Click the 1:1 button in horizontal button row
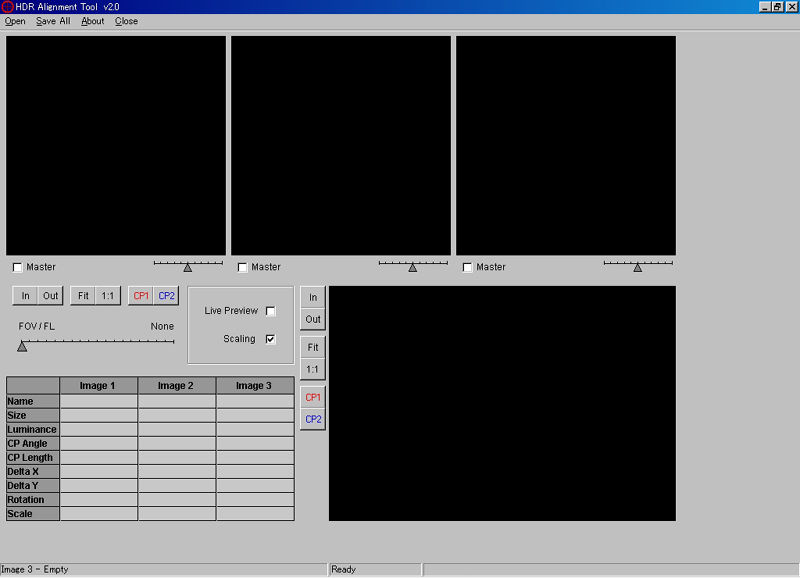 [x=108, y=296]
